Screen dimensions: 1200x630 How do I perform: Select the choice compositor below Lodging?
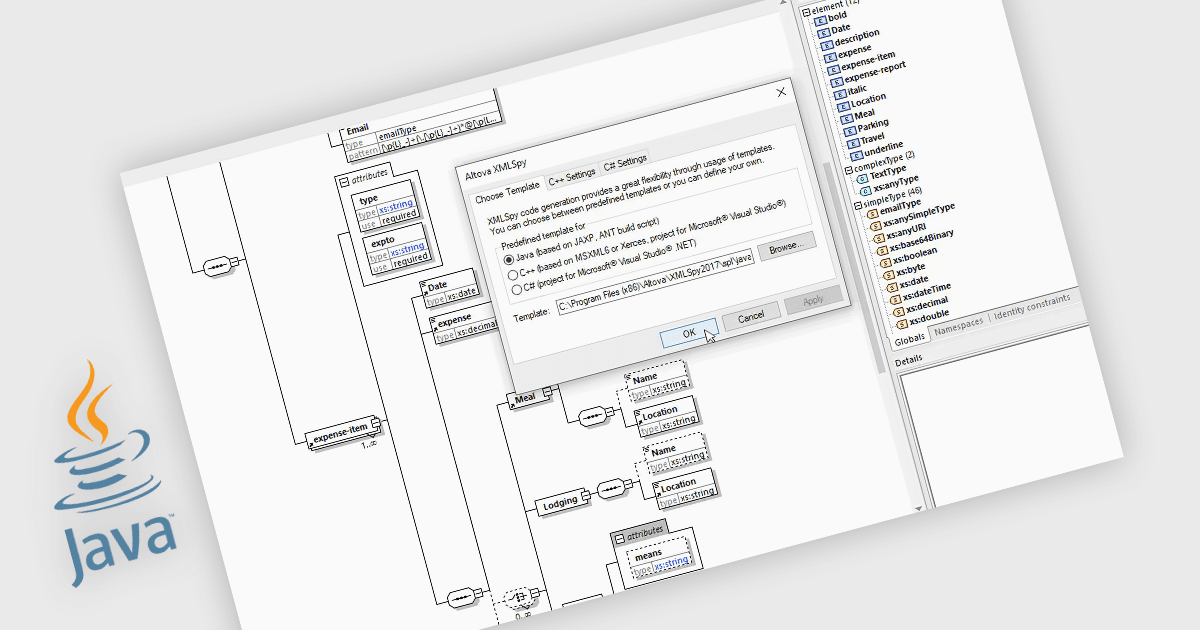click(x=521, y=597)
